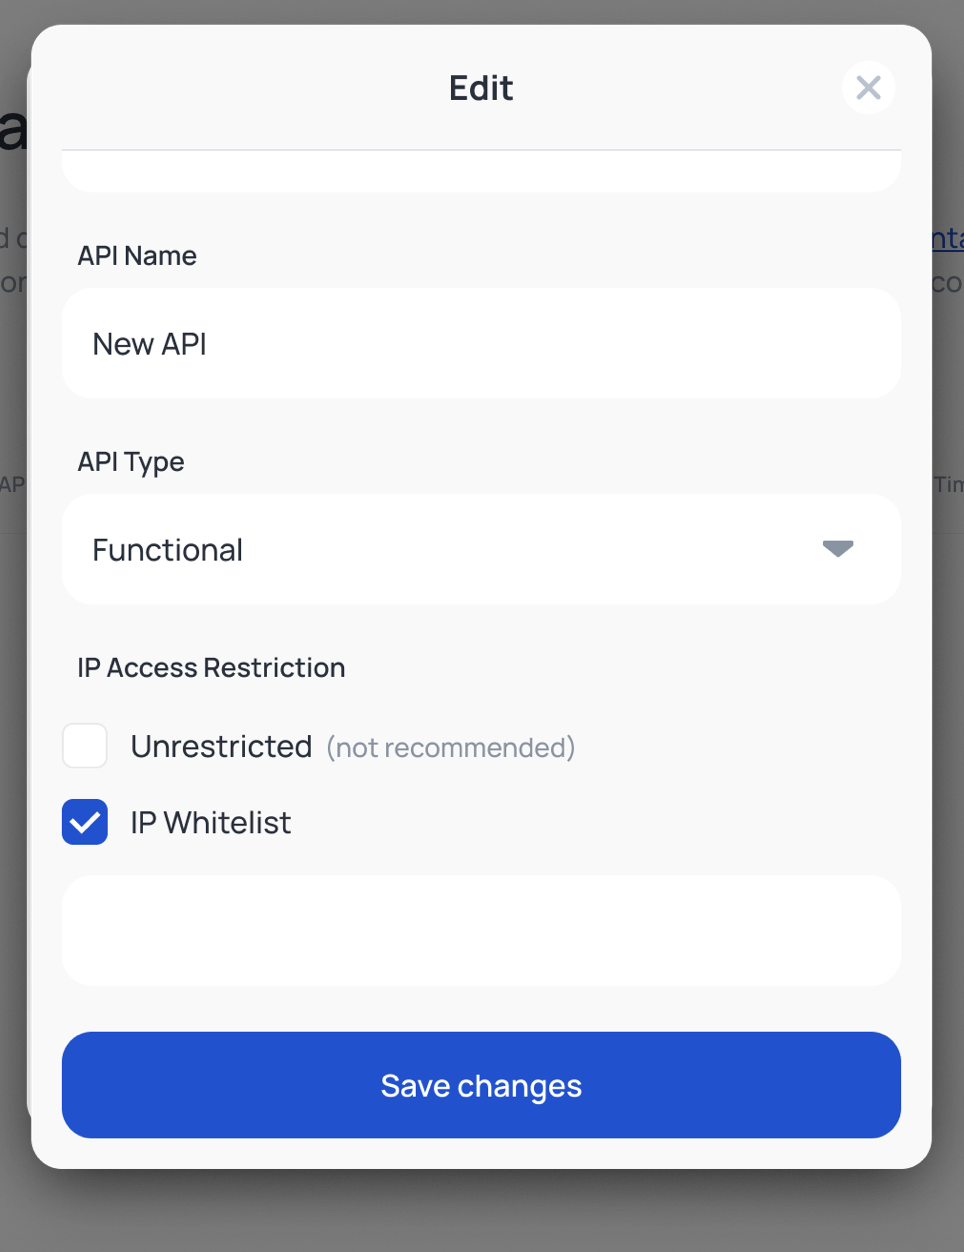964x1252 pixels.
Task: Click the Save changes button
Action: [481, 1085]
